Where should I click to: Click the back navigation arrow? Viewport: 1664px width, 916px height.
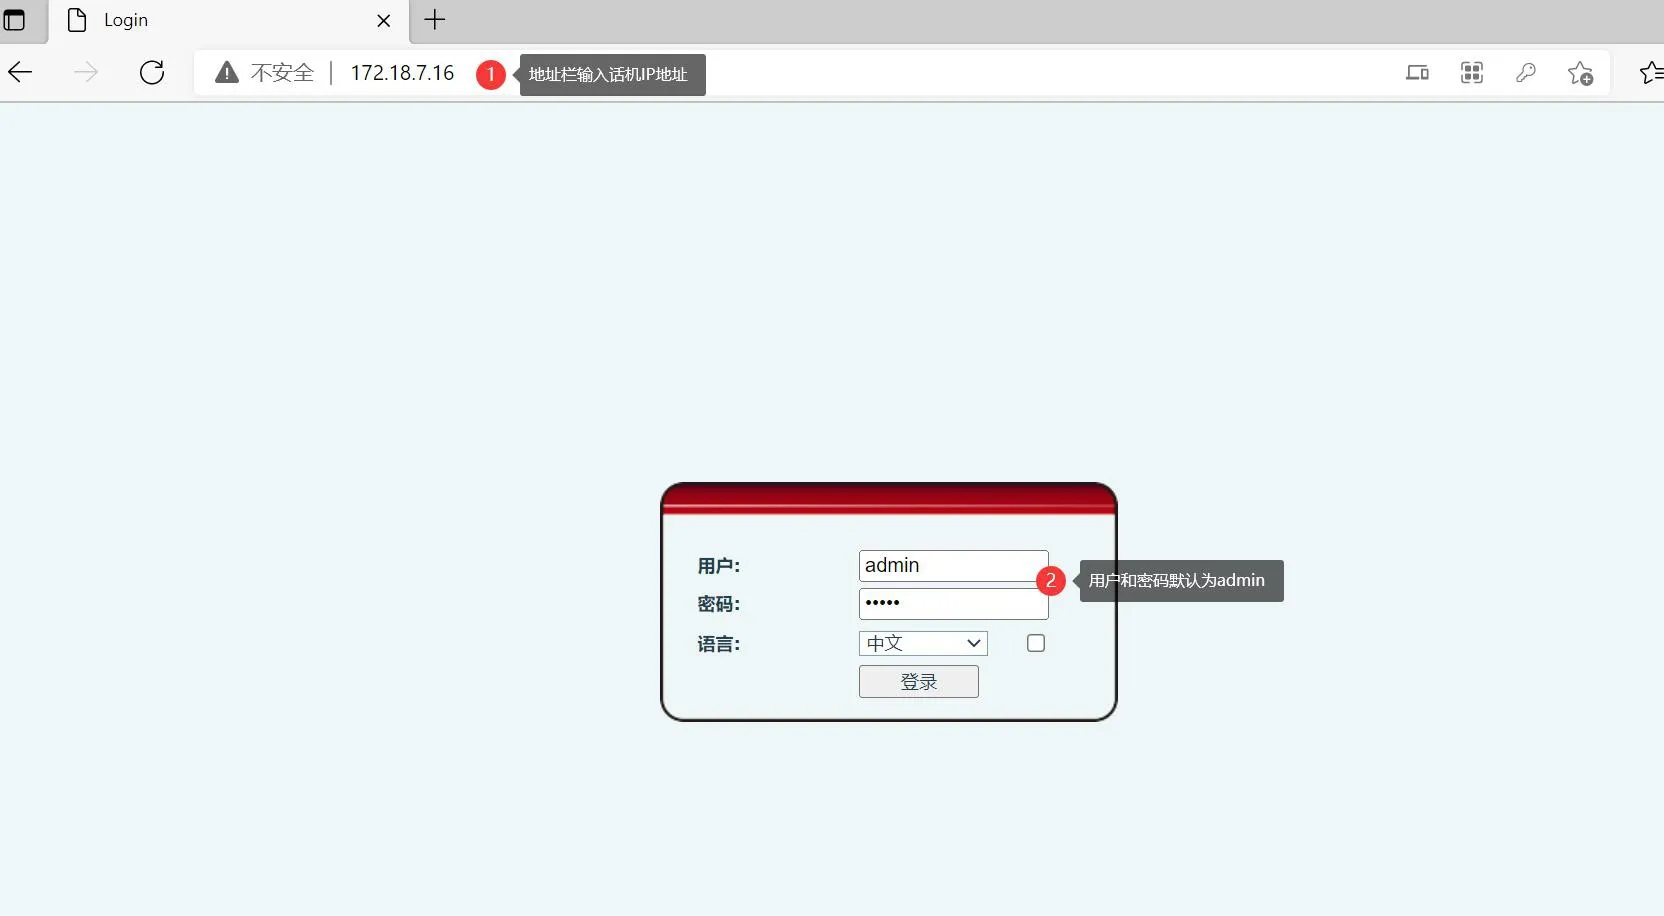pos(19,72)
